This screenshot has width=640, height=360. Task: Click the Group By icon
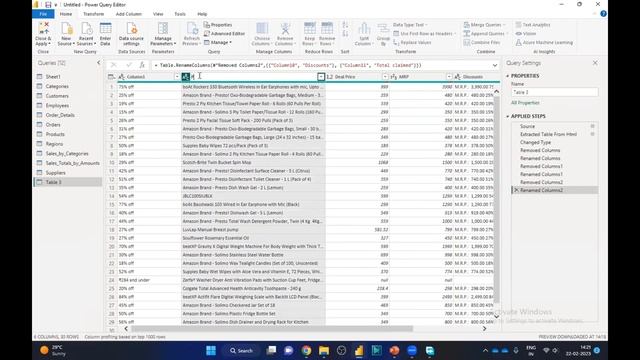tap(383, 29)
